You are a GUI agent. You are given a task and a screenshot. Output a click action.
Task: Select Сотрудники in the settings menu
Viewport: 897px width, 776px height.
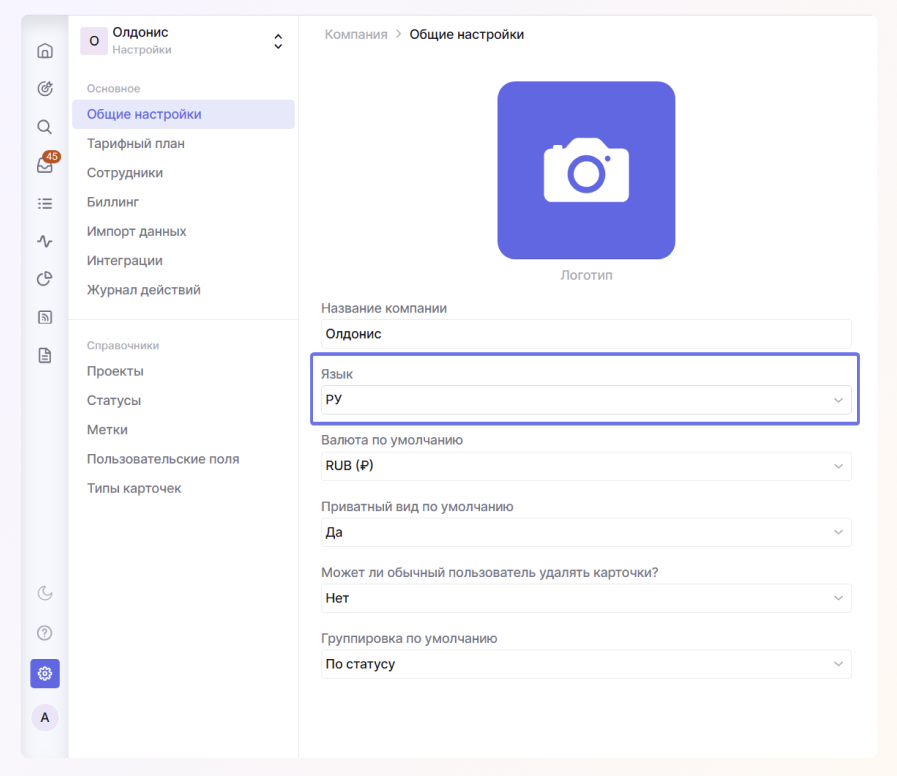125,173
